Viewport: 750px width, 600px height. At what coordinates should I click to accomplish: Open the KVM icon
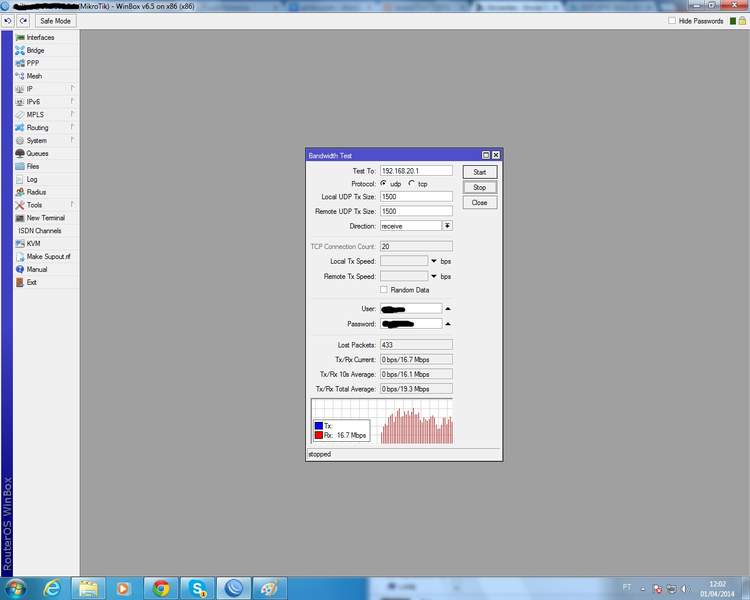[20, 244]
